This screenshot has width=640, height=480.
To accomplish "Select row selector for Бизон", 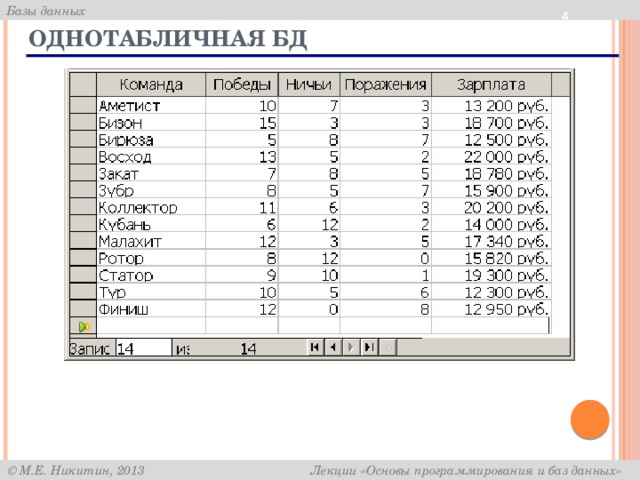I will click(83, 122).
